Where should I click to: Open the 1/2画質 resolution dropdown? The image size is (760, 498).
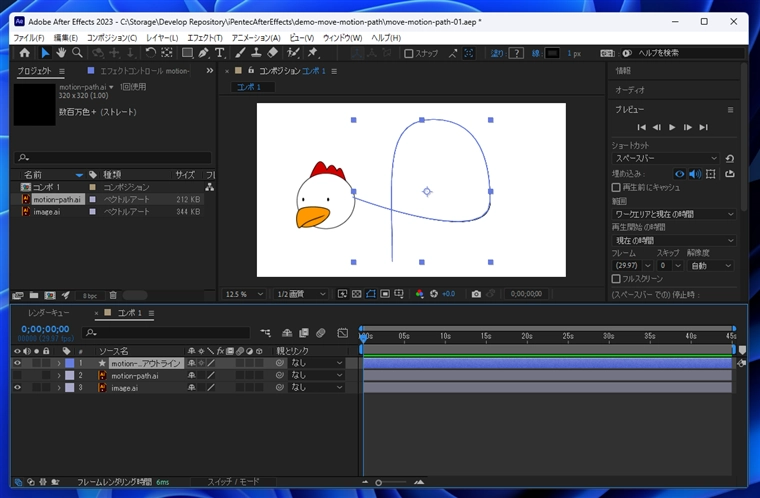click(301, 294)
